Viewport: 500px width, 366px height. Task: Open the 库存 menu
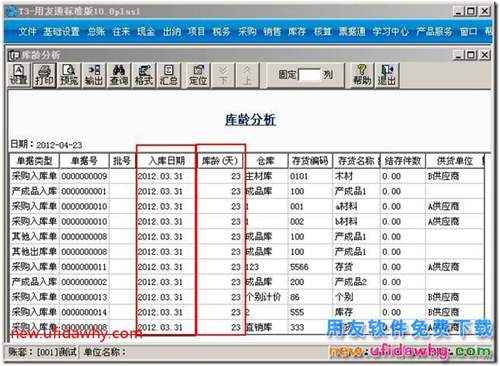(x=297, y=32)
